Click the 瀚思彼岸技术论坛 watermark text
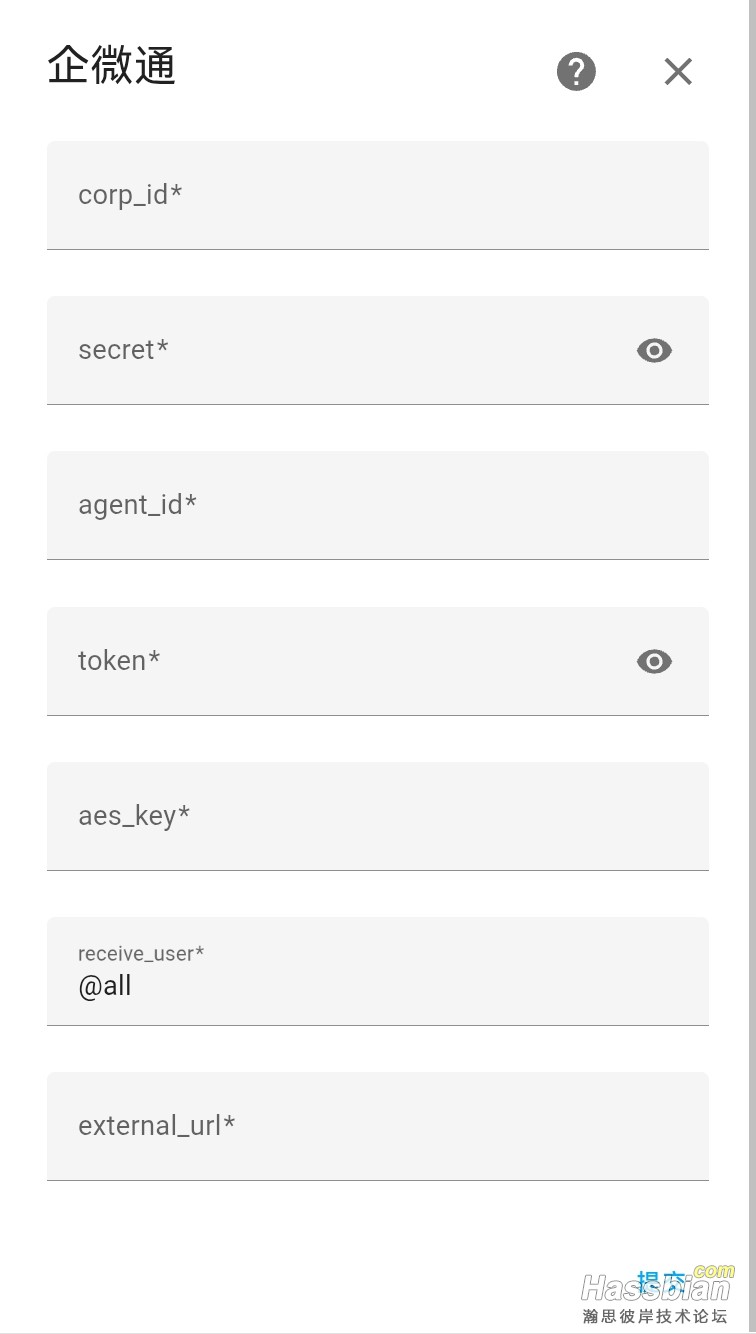 pyautogui.click(x=655, y=1316)
